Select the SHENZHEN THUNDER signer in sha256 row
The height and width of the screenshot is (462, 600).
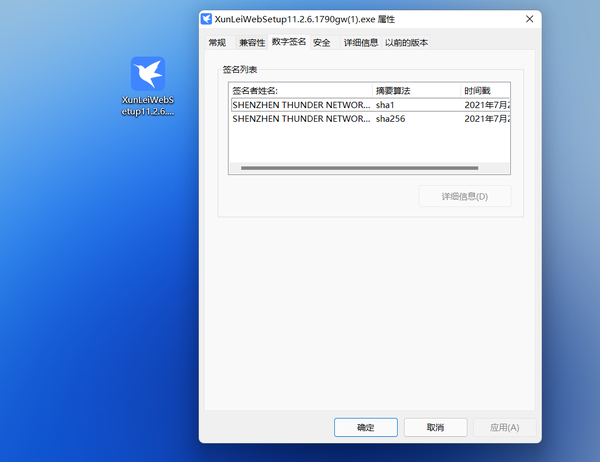point(301,119)
